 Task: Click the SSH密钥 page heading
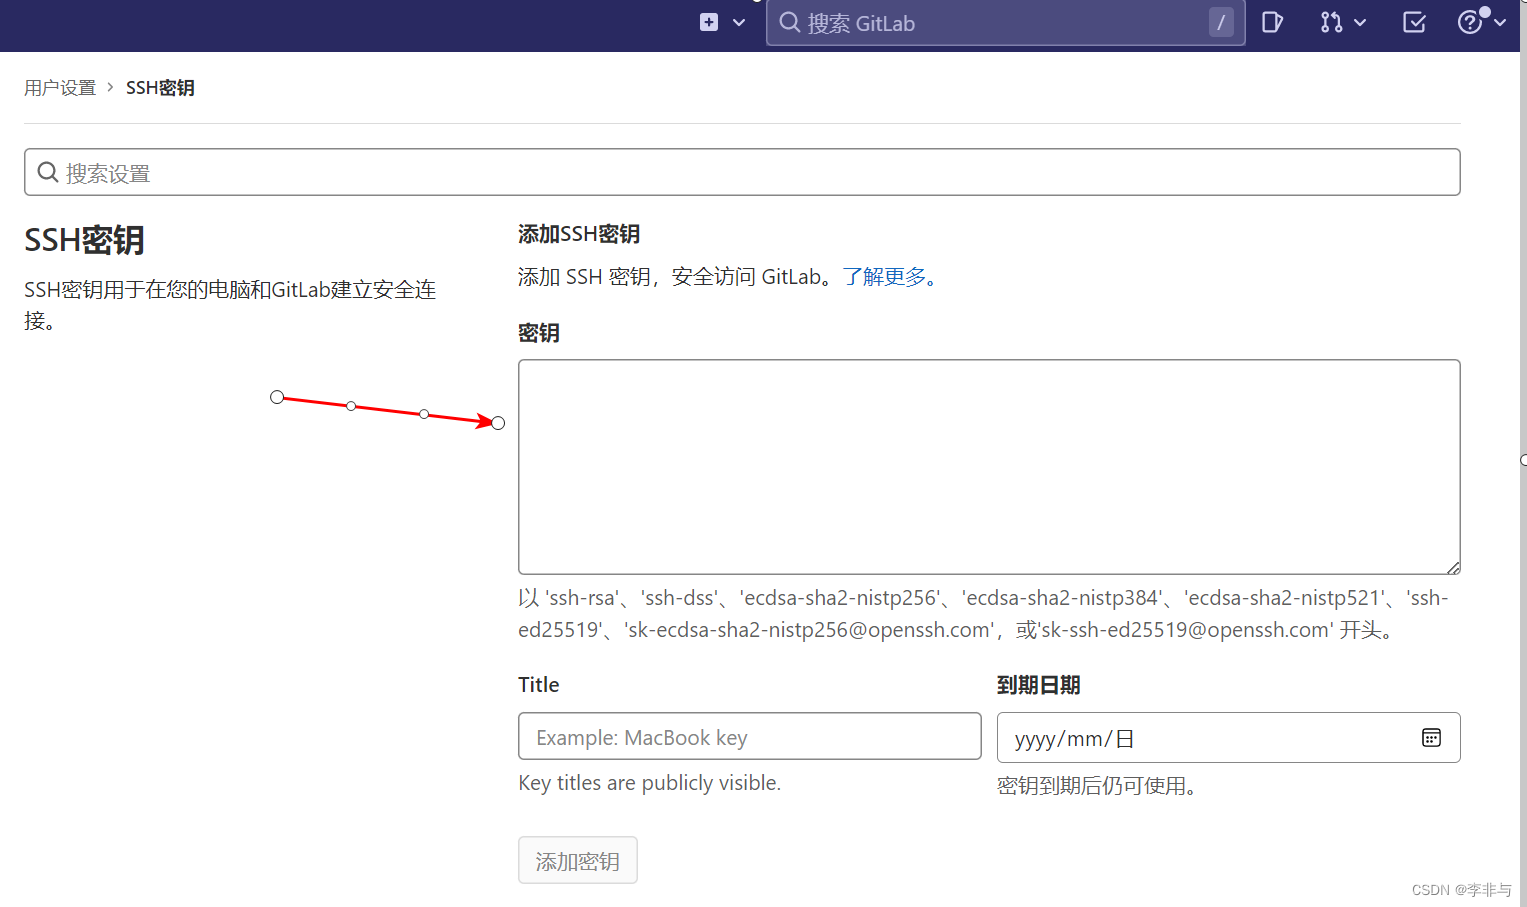[84, 240]
